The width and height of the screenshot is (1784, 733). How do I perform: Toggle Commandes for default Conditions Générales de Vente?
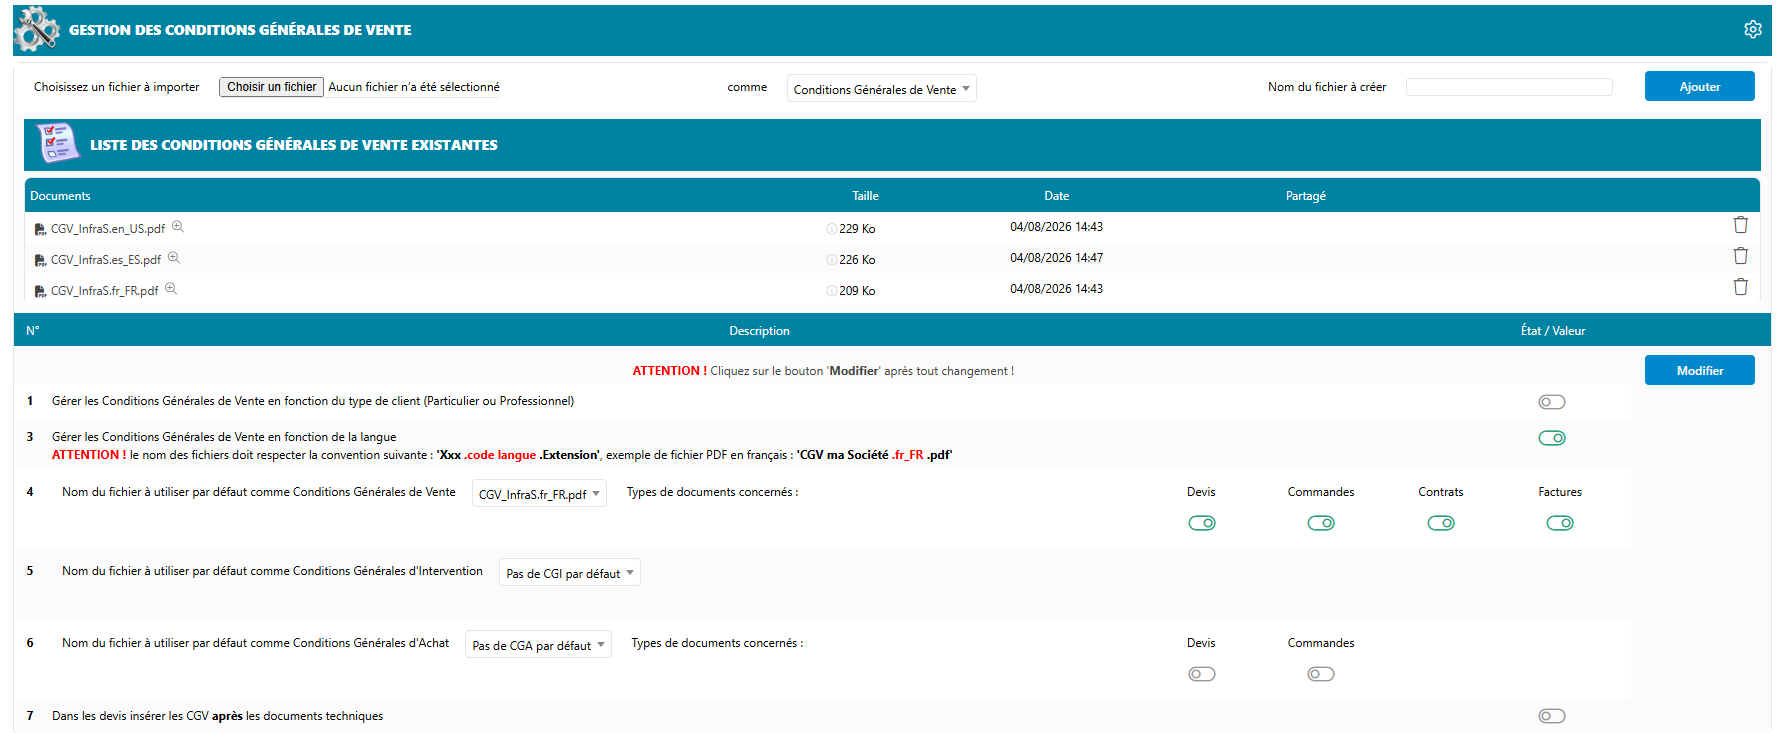tap(1321, 523)
